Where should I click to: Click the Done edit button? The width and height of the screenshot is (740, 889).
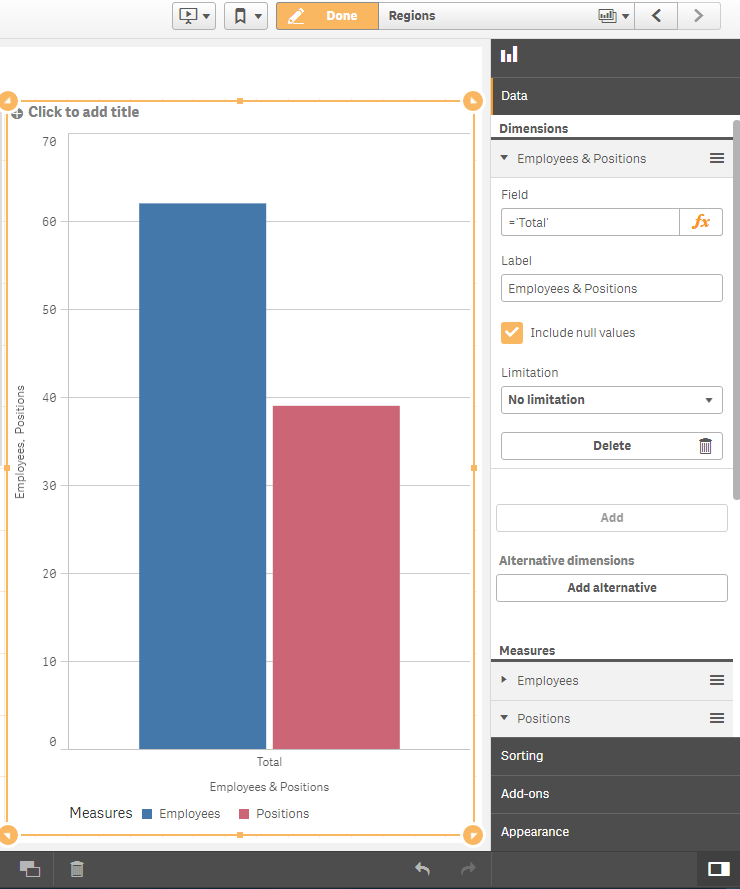coord(327,16)
